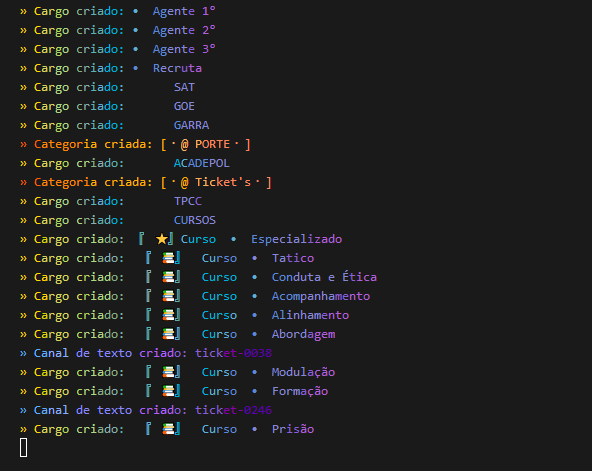592x471 pixels.
Task: Click the Ticket's category text
Action: 223,182
